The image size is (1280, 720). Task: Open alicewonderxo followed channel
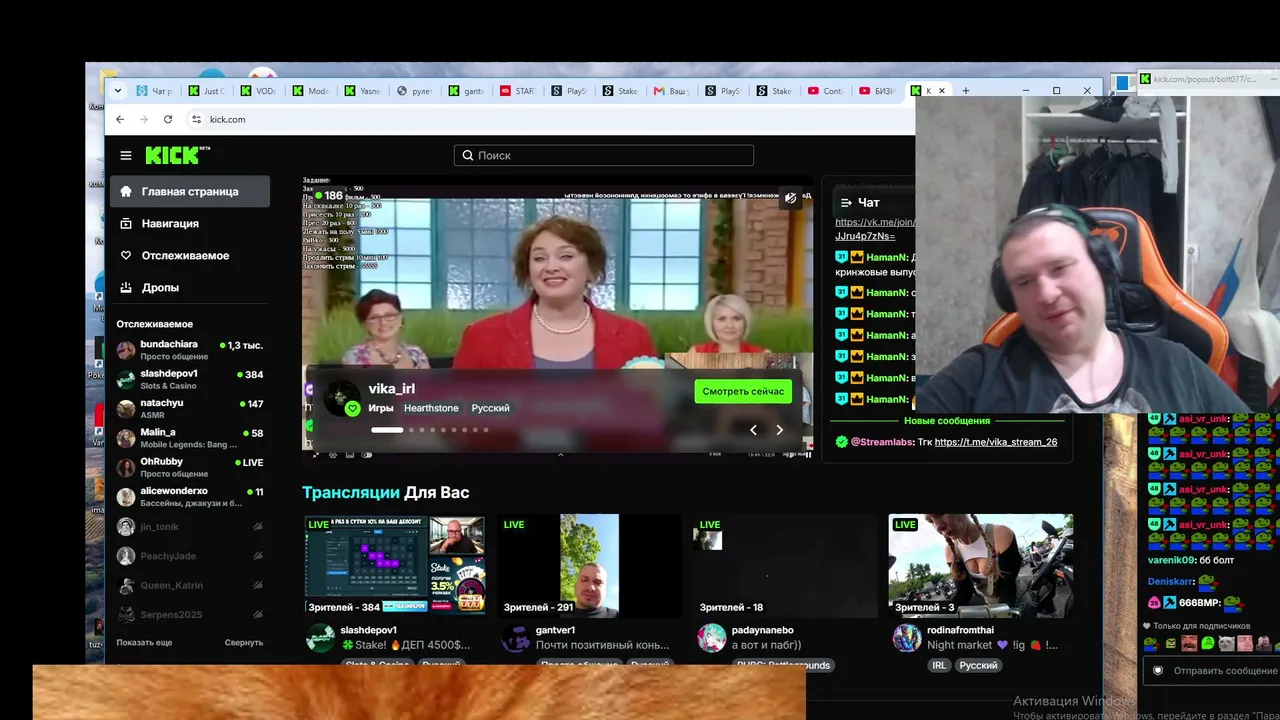coord(189,497)
